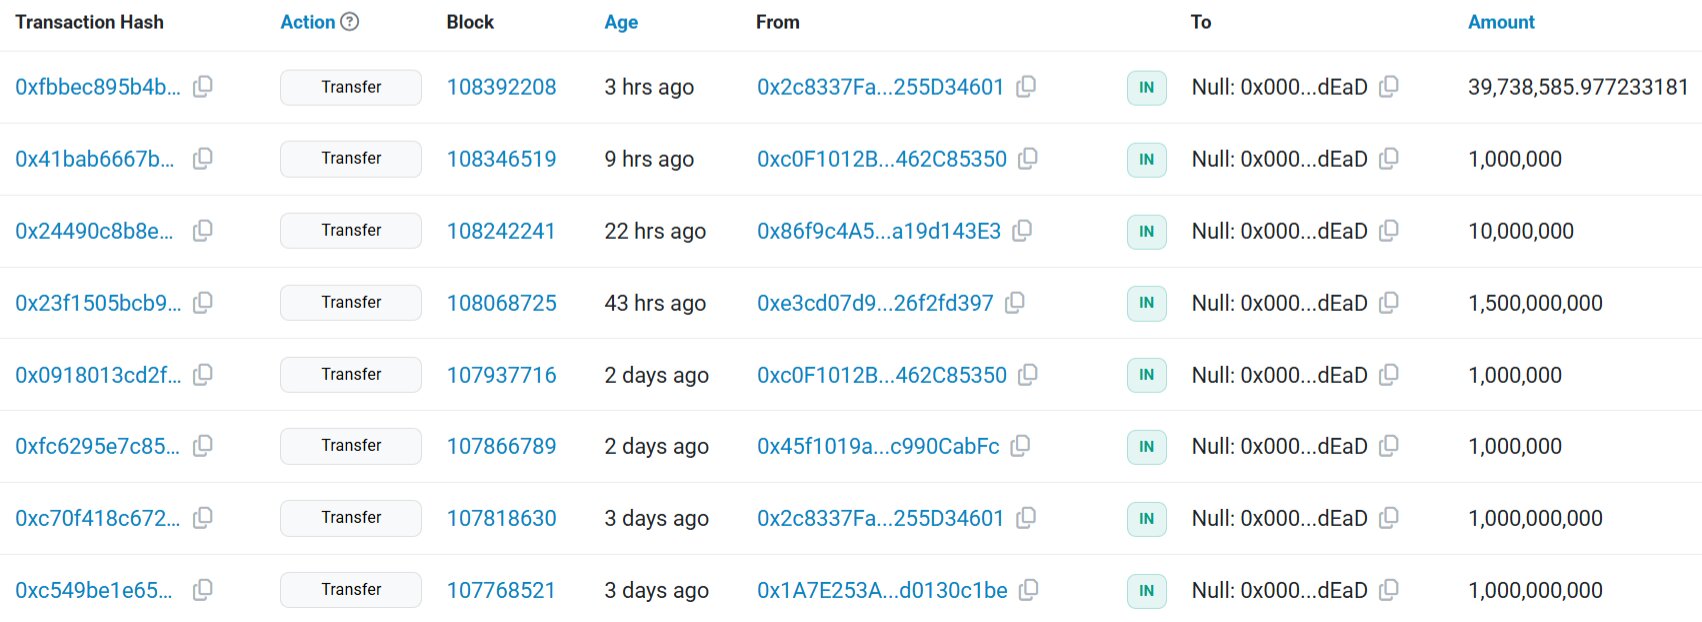The width and height of the screenshot is (1702, 622).
Task: Sort by the Amount column header
Action: (1501, 22)
